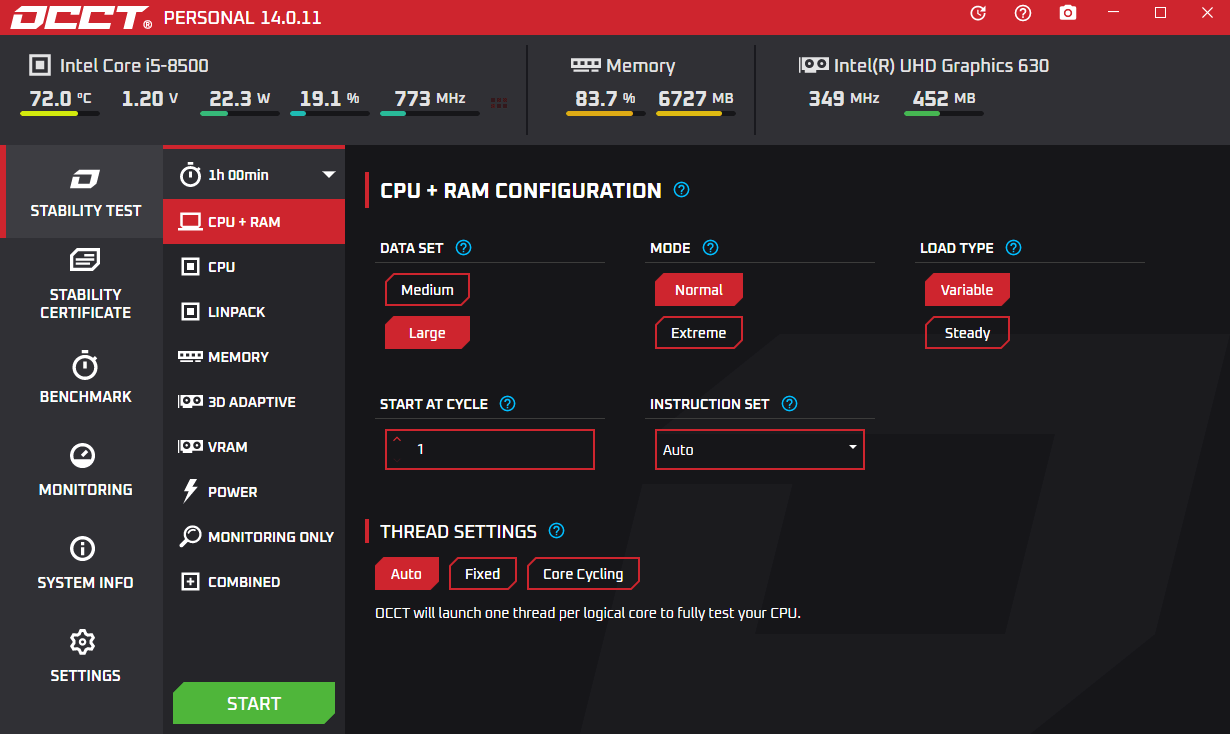The height and width of the screenshot is (734, 1230).
Task: Click the update refresh icon in title bar
Action: click(978, 13)
